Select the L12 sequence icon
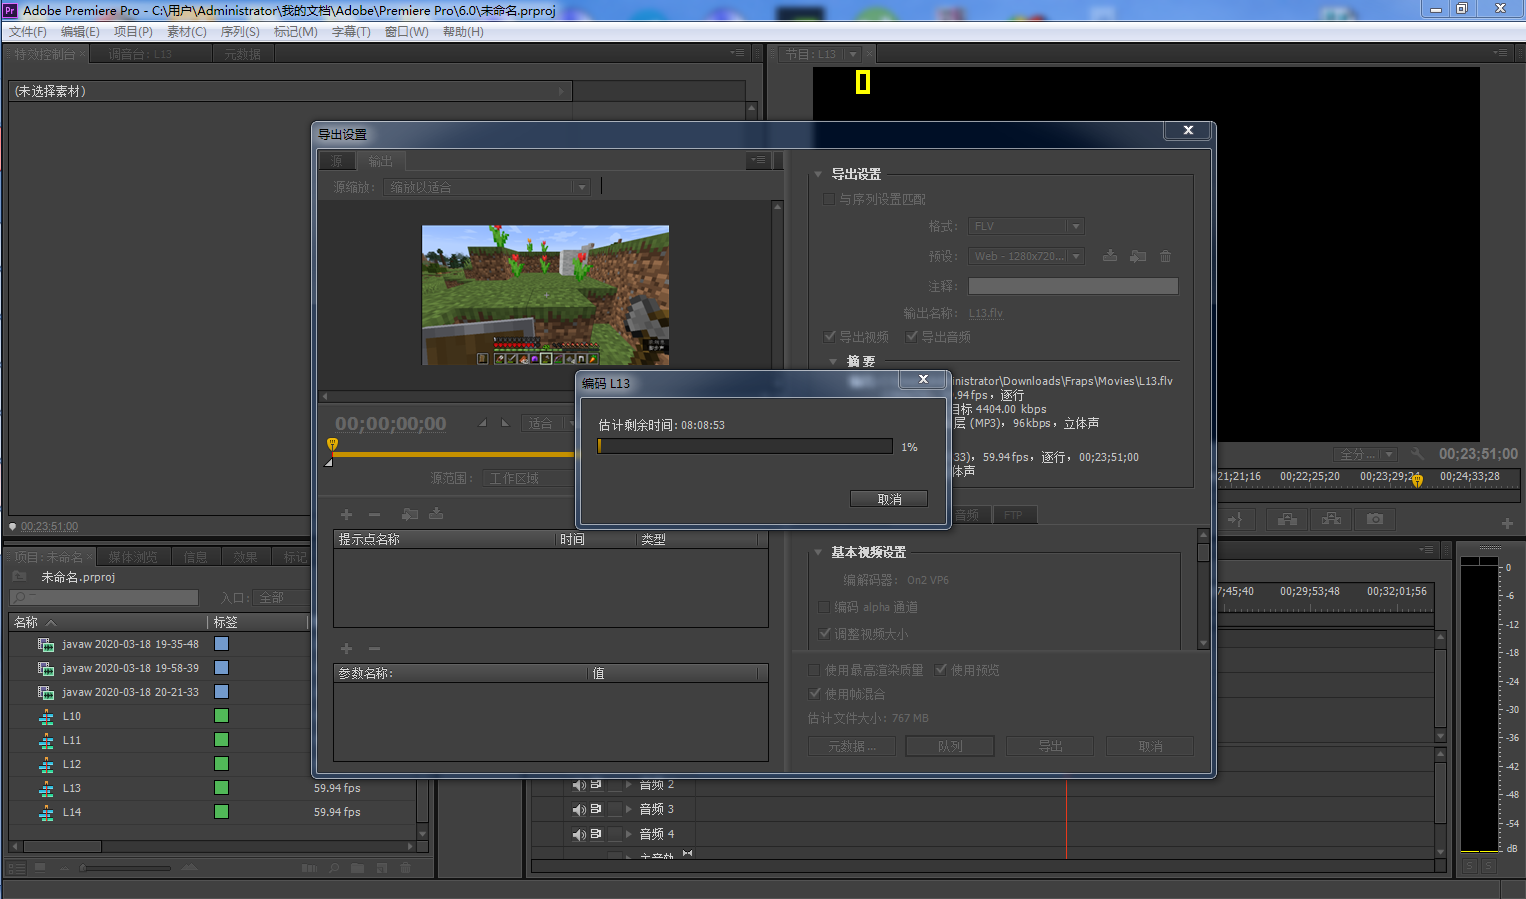 (x=46, y=765)
